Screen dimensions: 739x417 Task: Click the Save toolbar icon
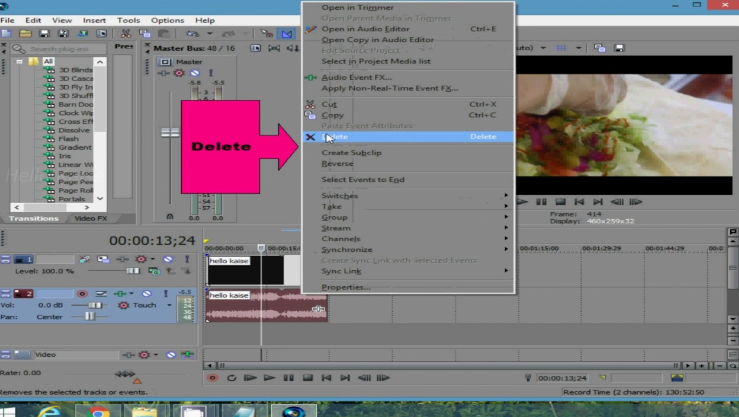[44, 33]
